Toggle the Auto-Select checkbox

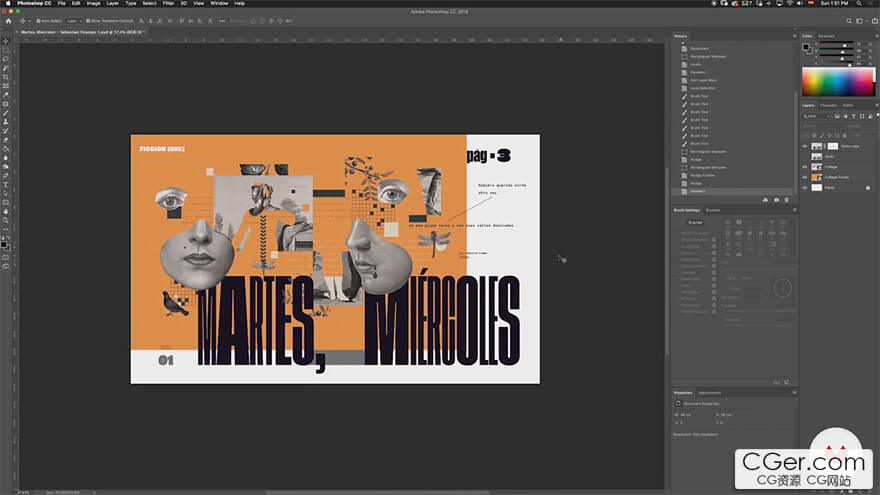pyautogui.click(x=38, y=21)
